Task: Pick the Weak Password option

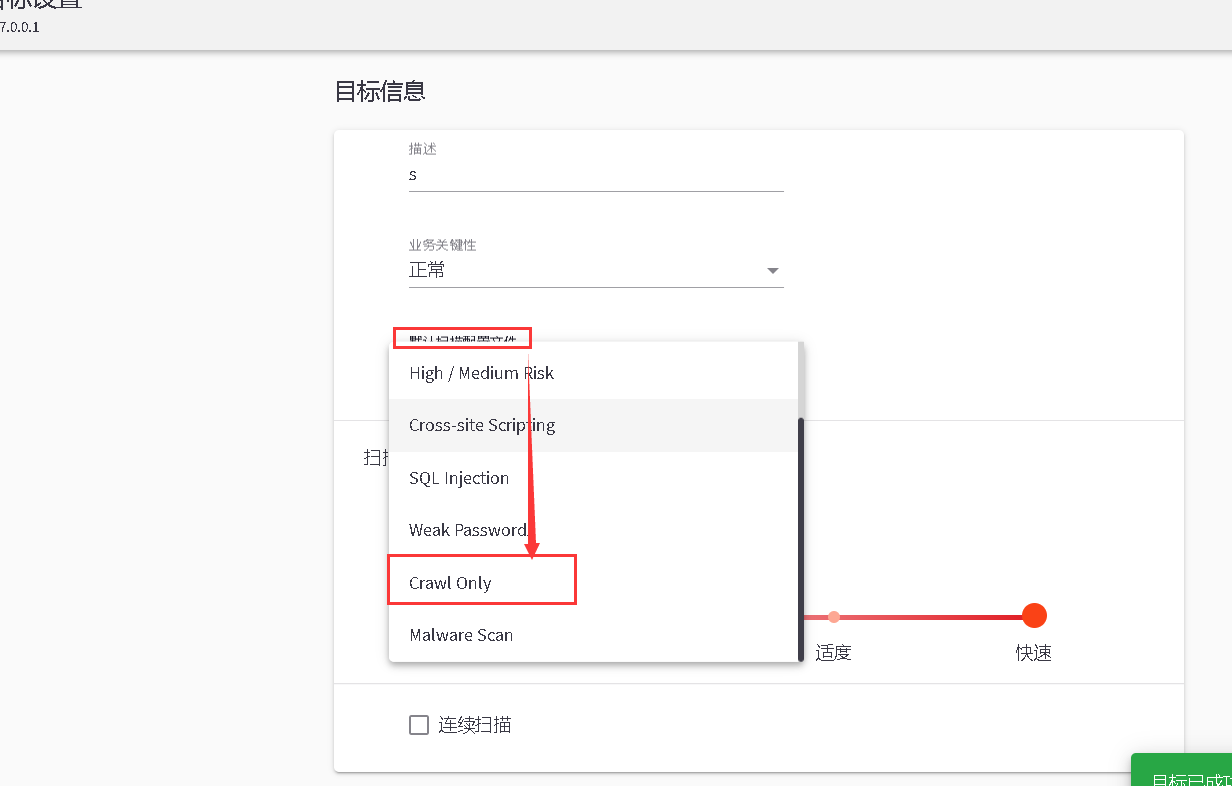Action: coord(467,530)
